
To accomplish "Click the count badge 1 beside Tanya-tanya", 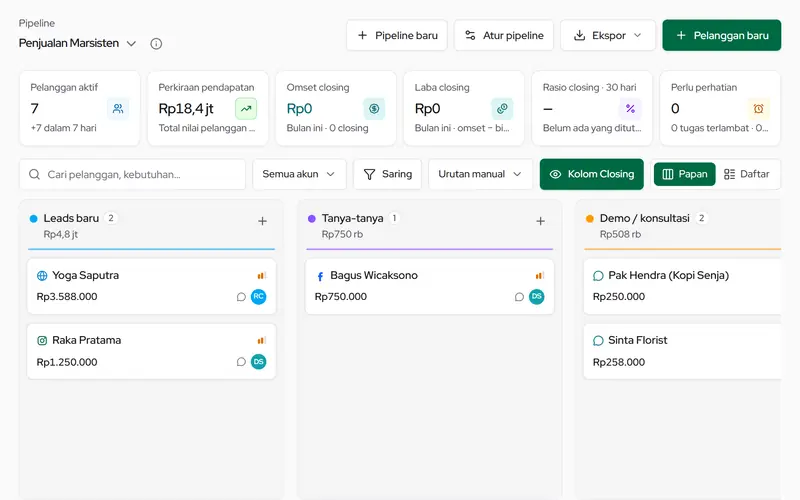I will (x=394, y=218).
